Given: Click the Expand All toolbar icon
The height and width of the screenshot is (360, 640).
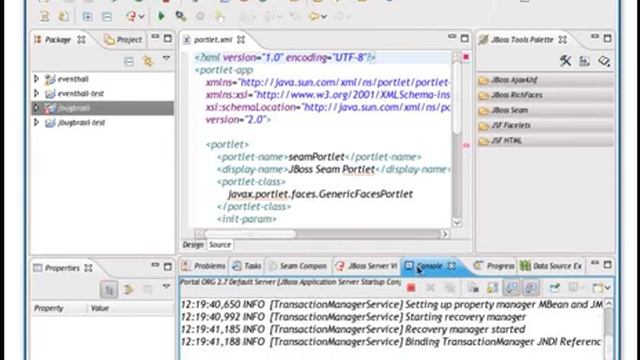Looking at the screenshot, I should tap(87, 17).
